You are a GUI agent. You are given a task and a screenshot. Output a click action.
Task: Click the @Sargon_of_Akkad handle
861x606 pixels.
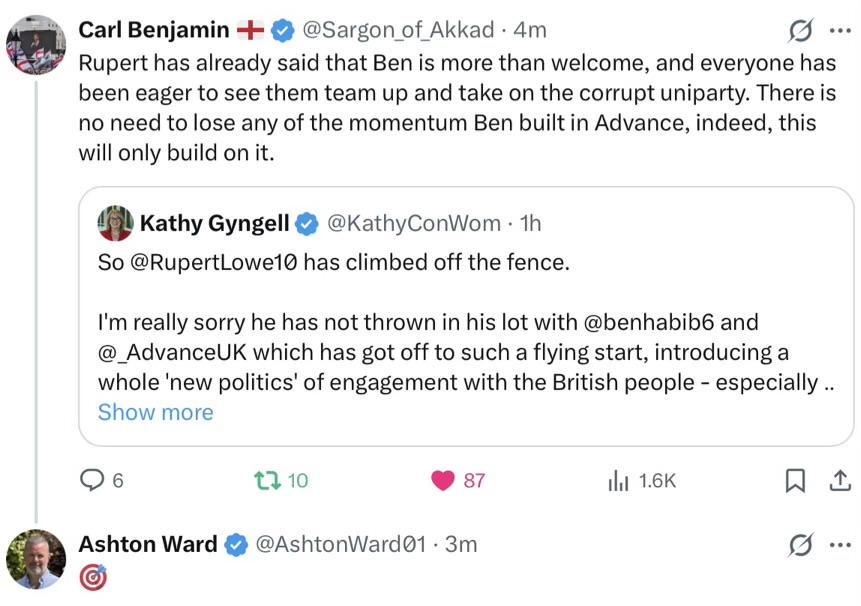[x=391, y=31]
